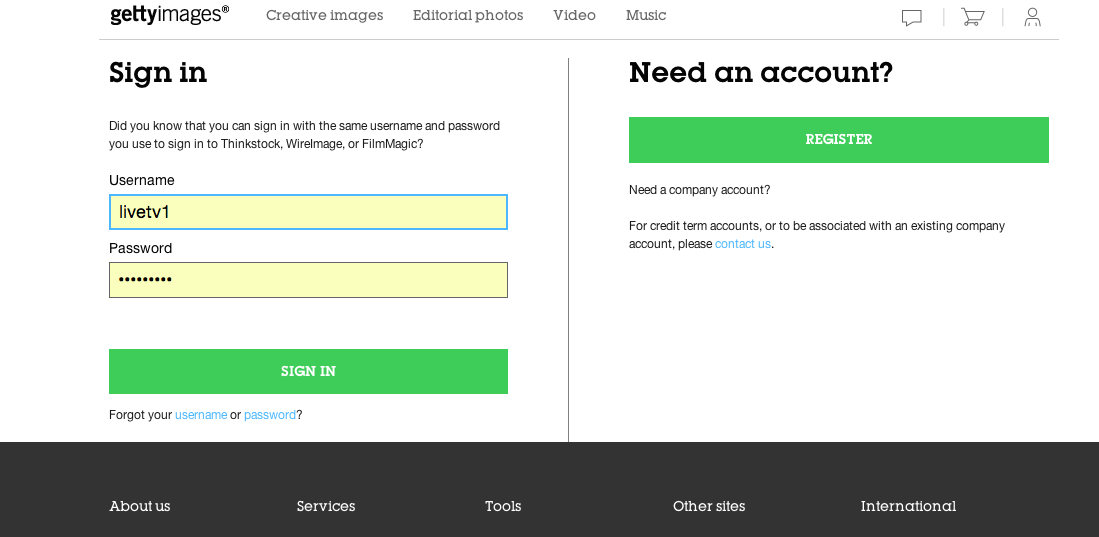Select the Video navigation item
This screenshot has width=1099, height=537.
(574, 15)
